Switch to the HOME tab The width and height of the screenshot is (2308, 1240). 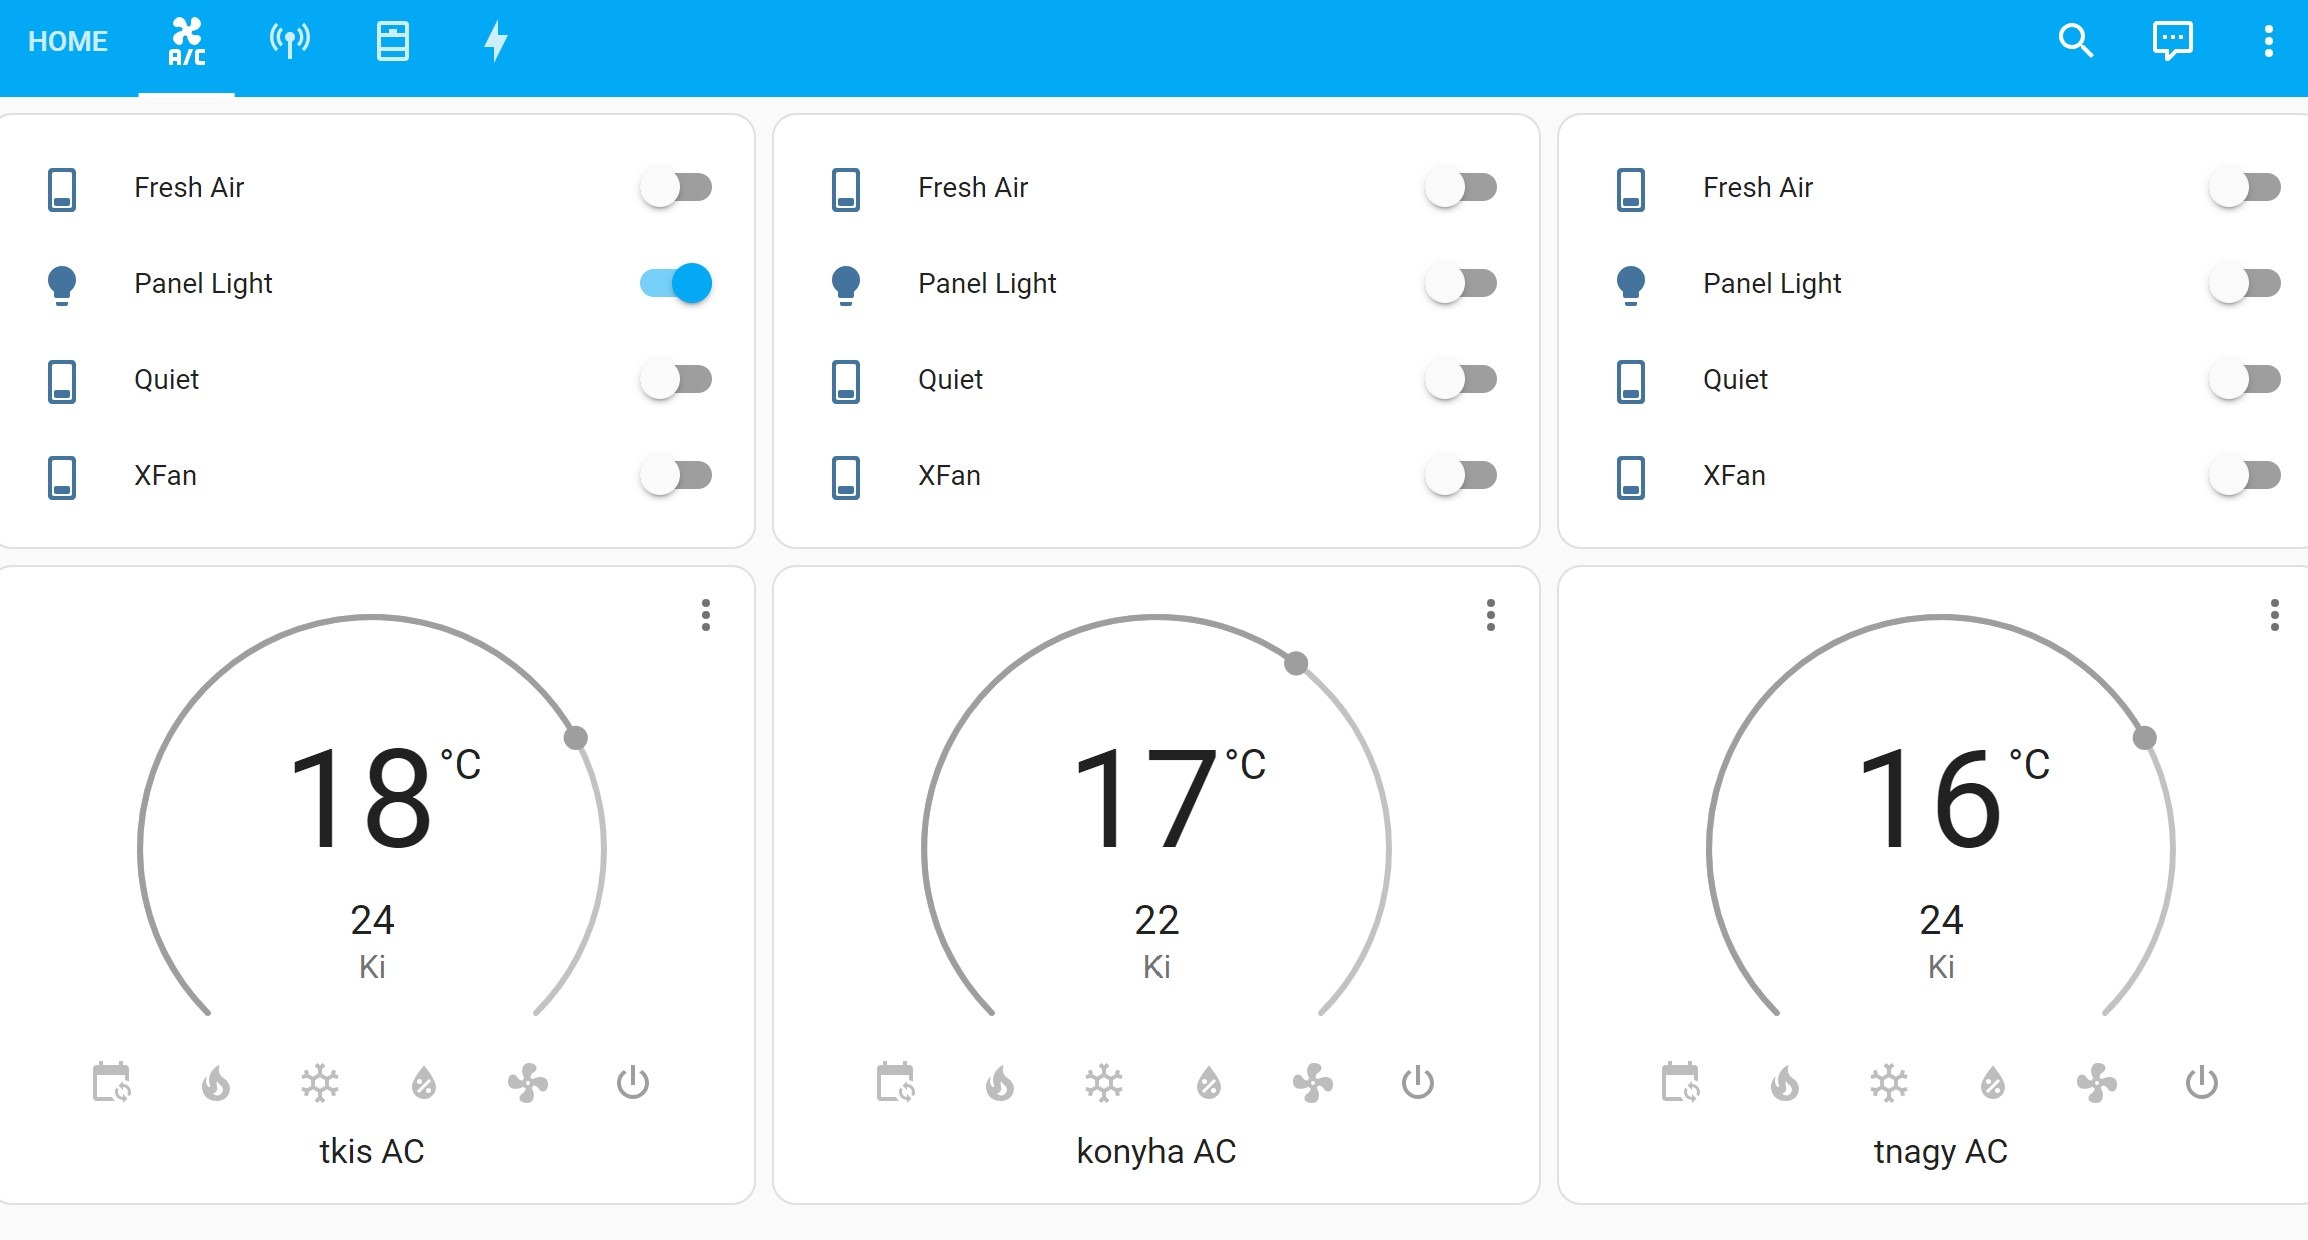68,41
